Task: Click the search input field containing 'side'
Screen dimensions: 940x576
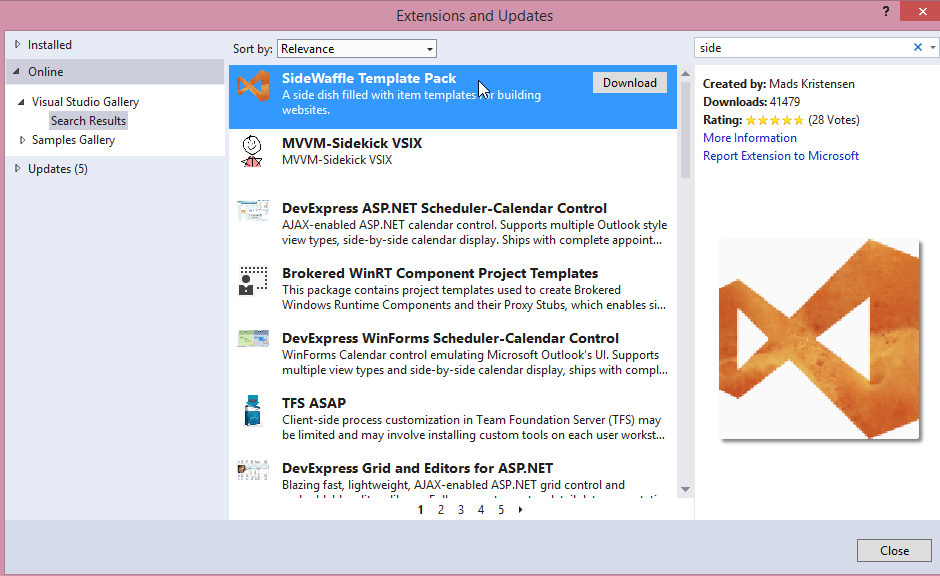Action: coord(802,47)
